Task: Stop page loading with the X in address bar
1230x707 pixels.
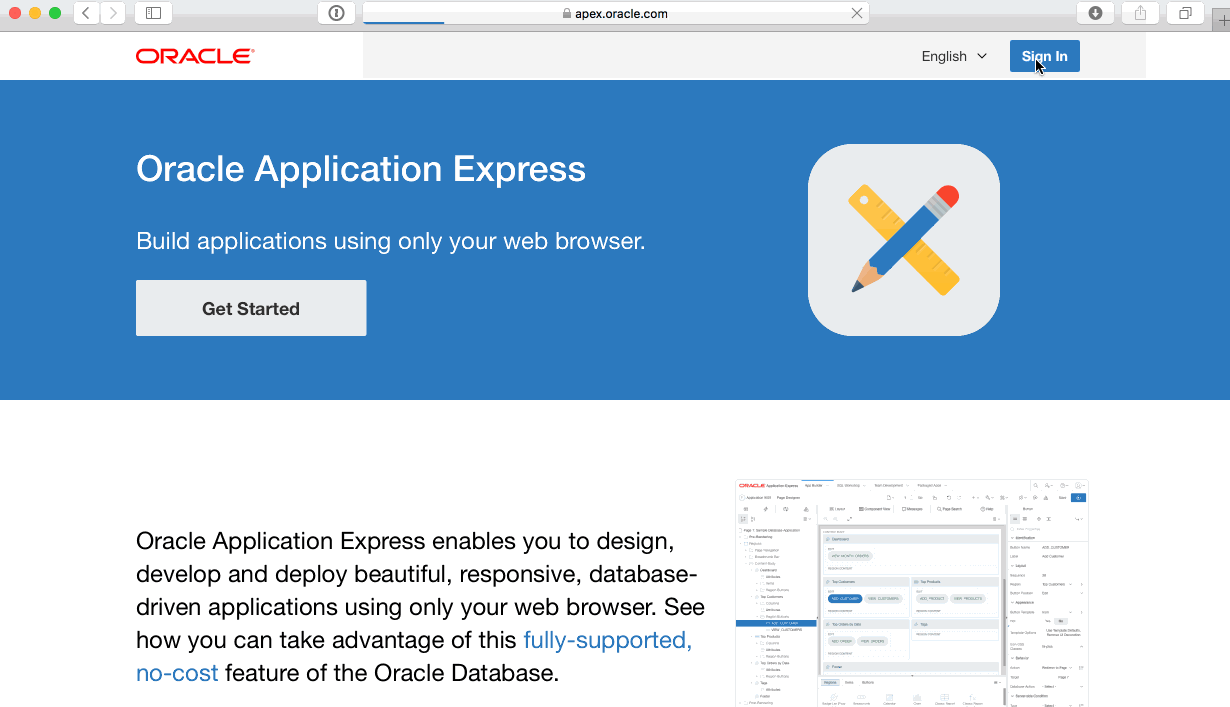Action: click(x=856, y=14)
